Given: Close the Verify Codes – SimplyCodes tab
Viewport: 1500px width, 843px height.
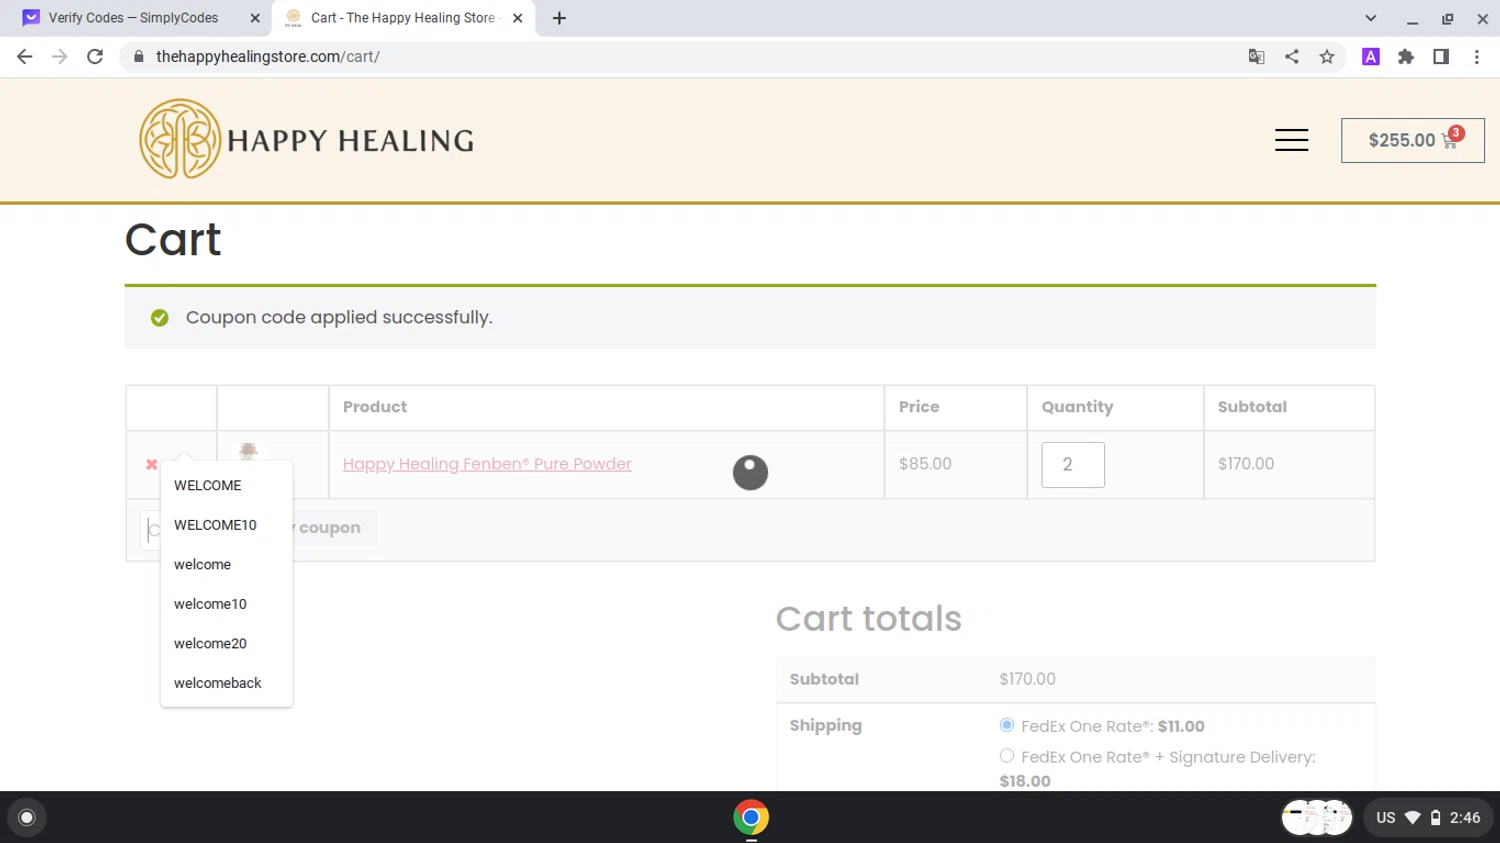Looking at the screenshot, I should (x=255, y=18).
